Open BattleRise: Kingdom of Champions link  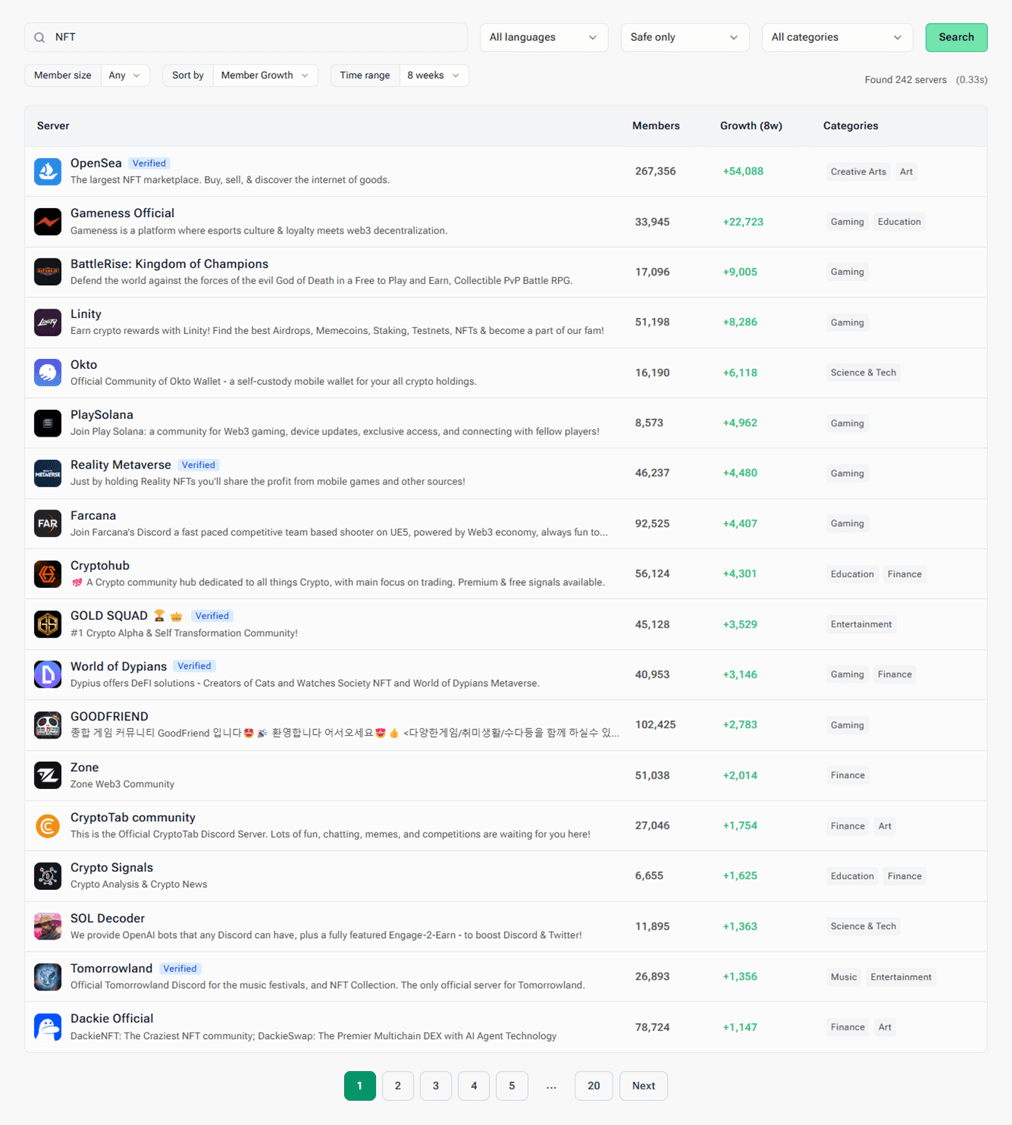click(x=169, y=263)
